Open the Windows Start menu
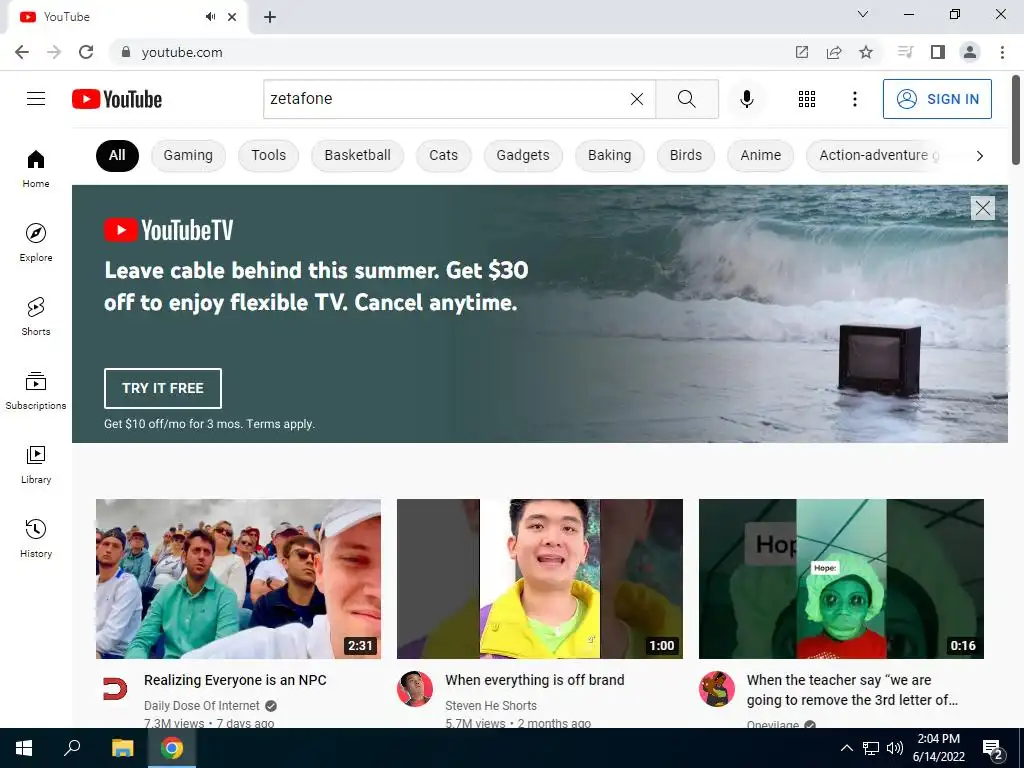 (x=24, y=748)
